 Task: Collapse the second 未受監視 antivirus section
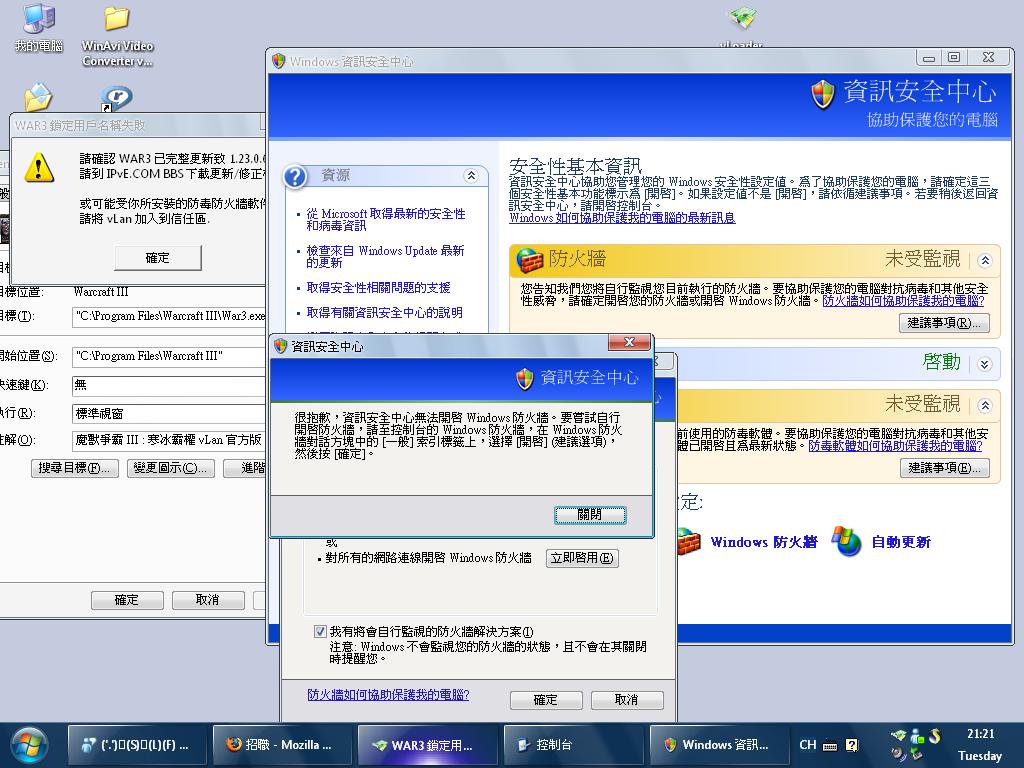coord(985,406)
